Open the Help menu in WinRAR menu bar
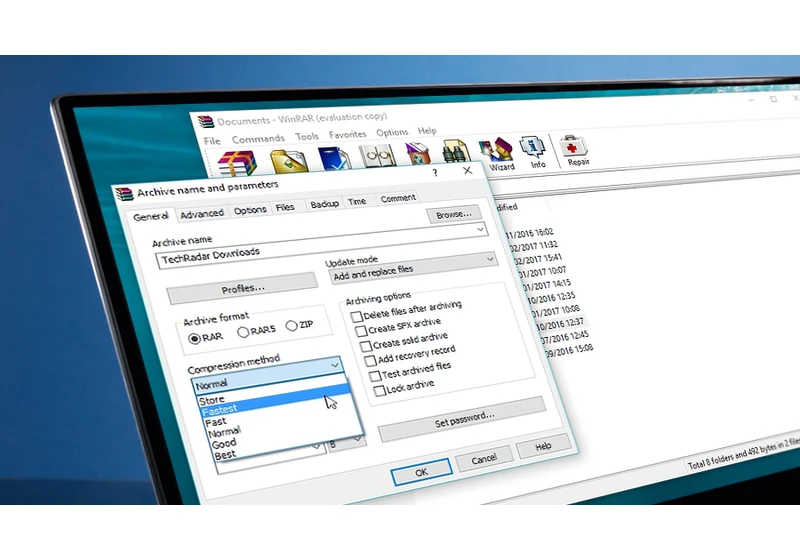 click(x=427, y=131)
